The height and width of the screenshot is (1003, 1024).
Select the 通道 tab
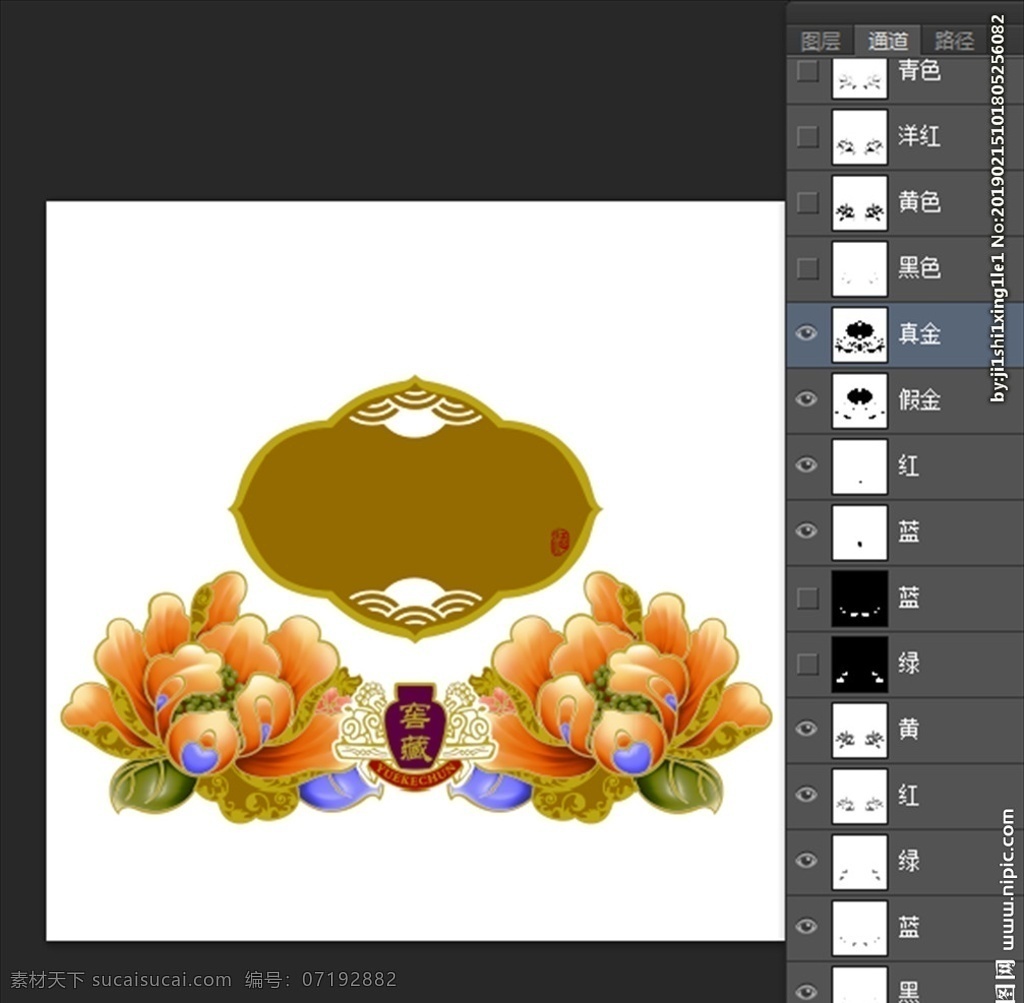888,40
